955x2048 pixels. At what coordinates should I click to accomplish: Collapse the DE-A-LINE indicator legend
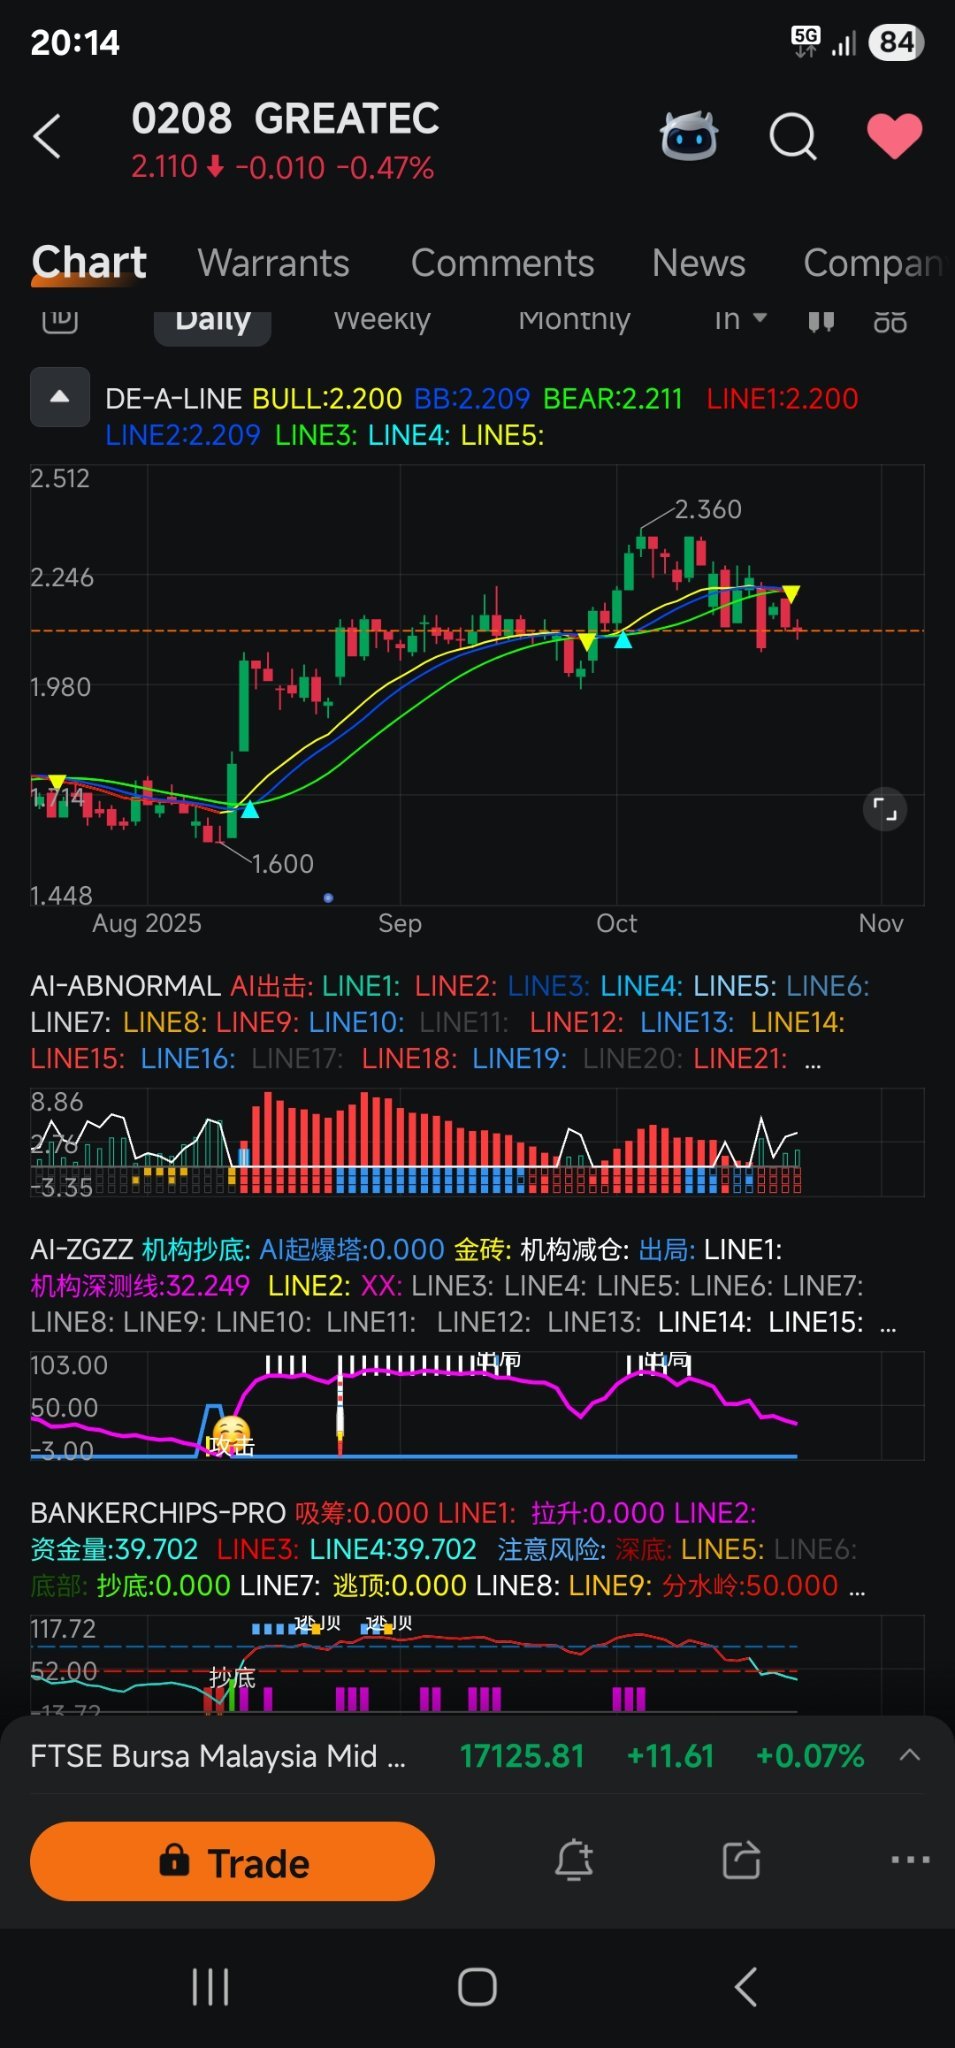pyautogui.click(x=60, y=397)
